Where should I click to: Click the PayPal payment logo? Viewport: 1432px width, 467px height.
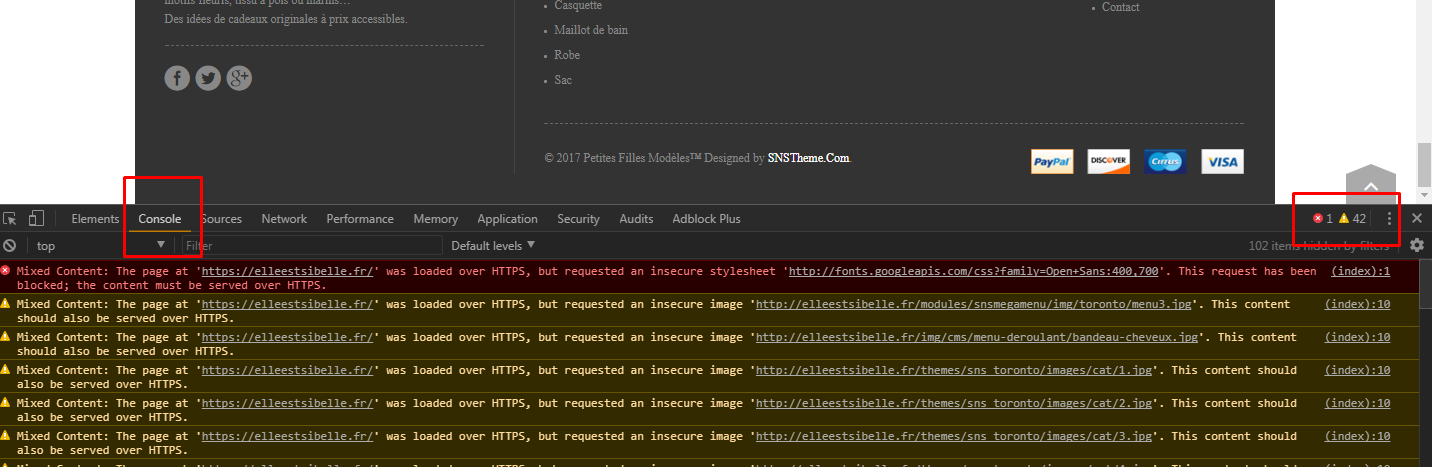tap(1052, 161)
